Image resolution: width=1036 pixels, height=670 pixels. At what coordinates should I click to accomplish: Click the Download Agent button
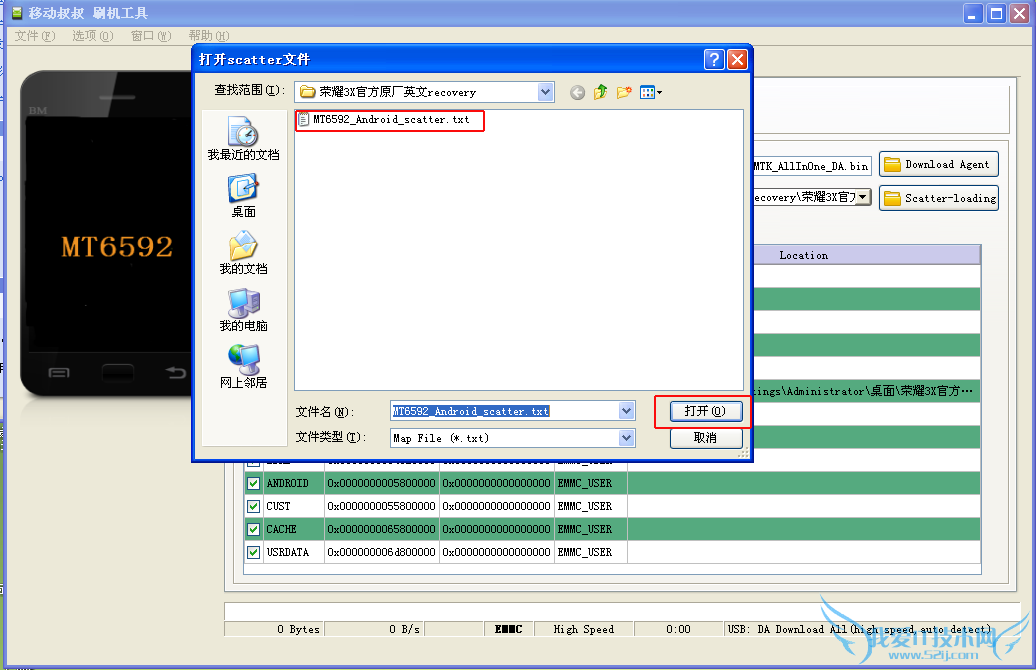coord(938,165)
